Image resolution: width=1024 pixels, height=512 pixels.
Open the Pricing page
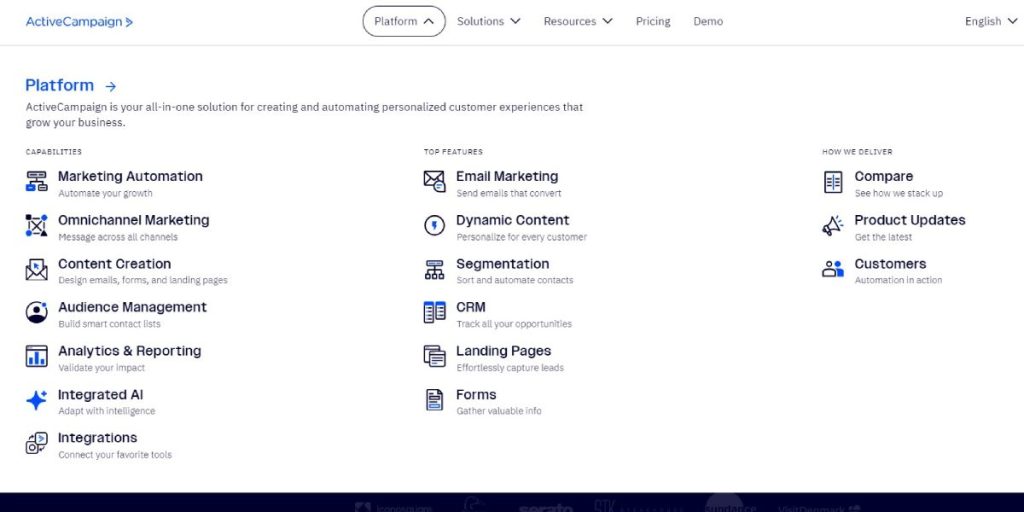653,22
